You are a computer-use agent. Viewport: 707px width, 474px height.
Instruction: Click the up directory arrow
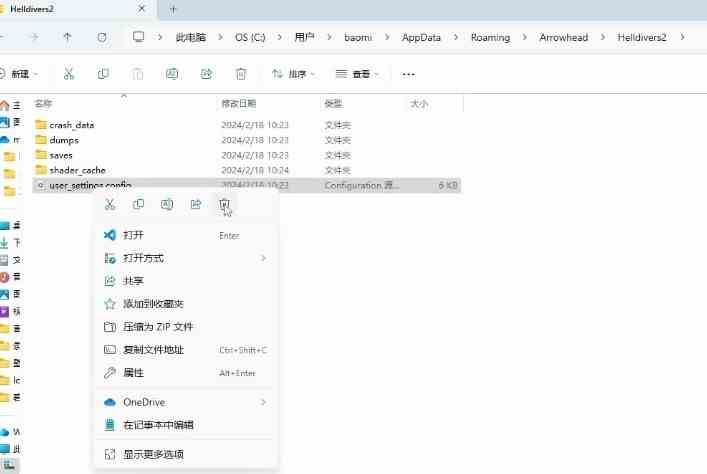tap(68, 37)
